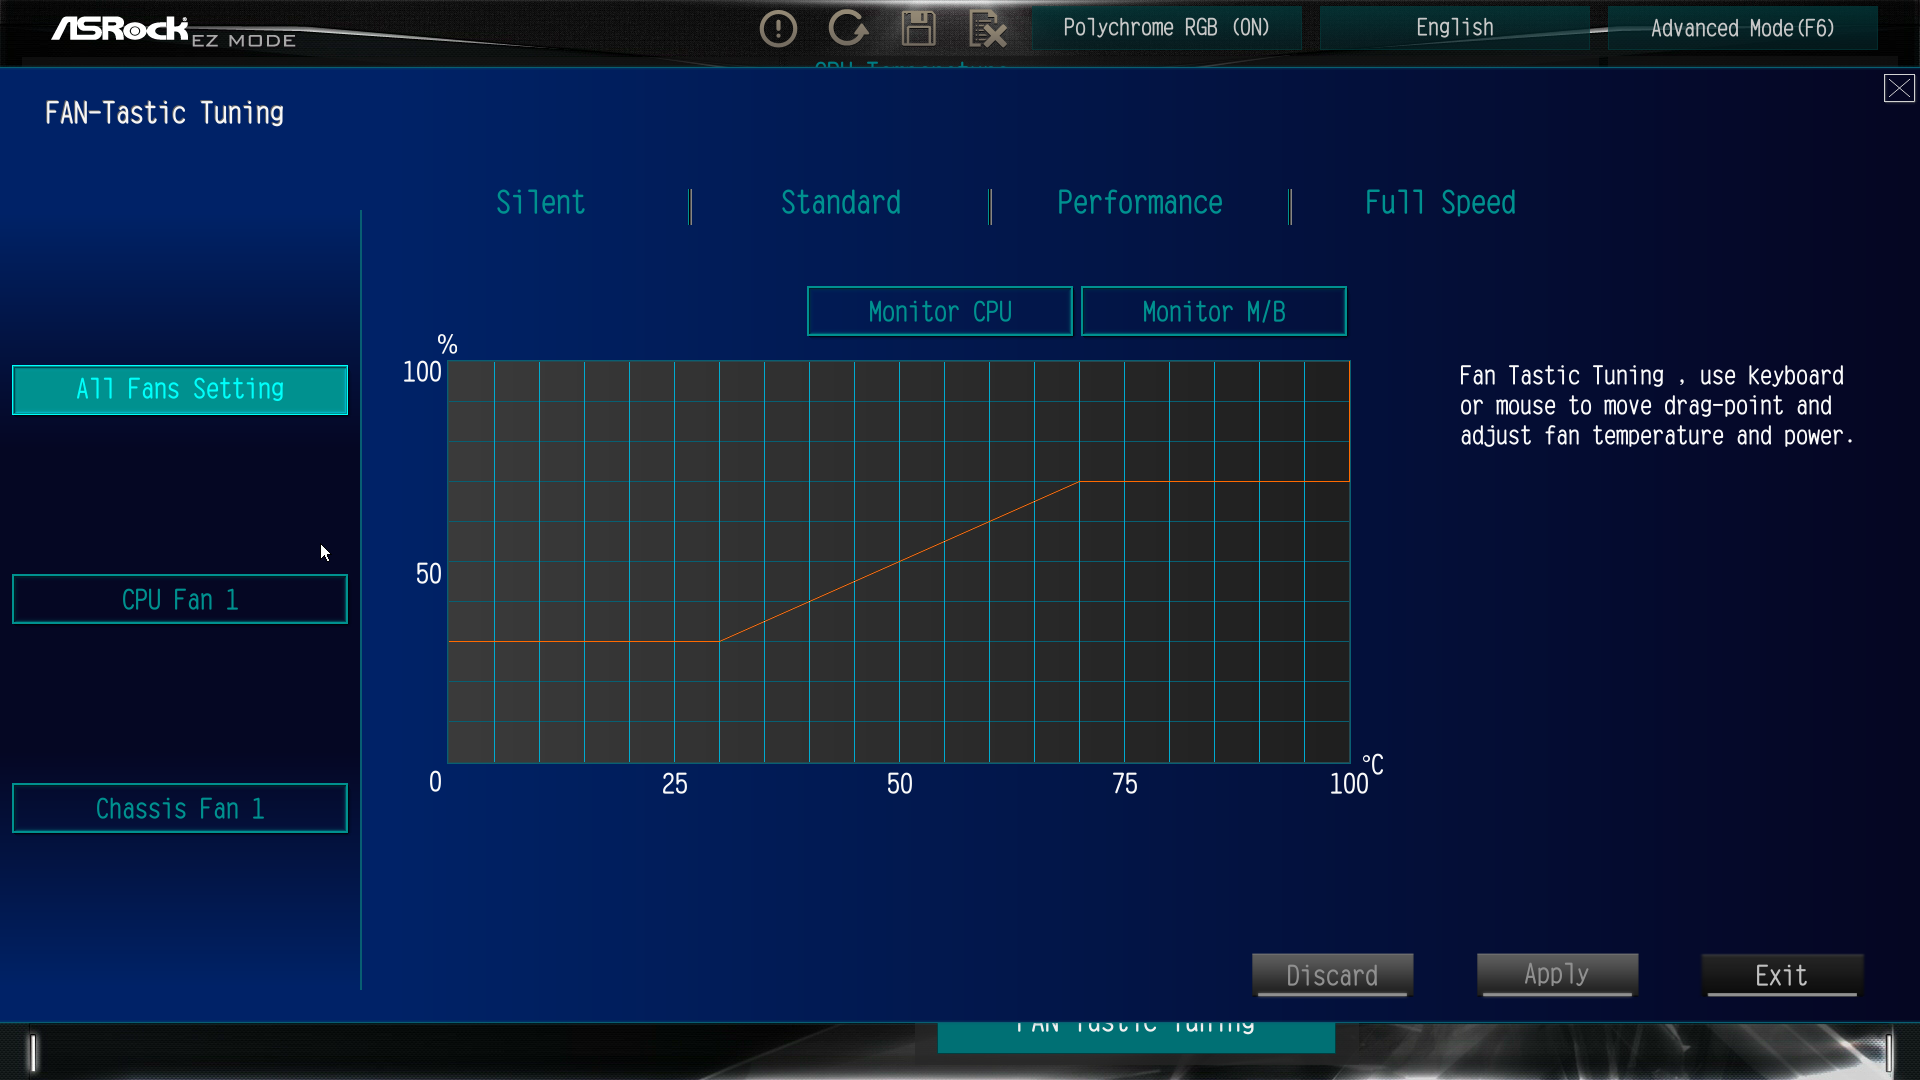The height and width of the screenshot is (1080, 1920).
Task: Choose the Full Speed preset
Action: (x=1439, y=203)
